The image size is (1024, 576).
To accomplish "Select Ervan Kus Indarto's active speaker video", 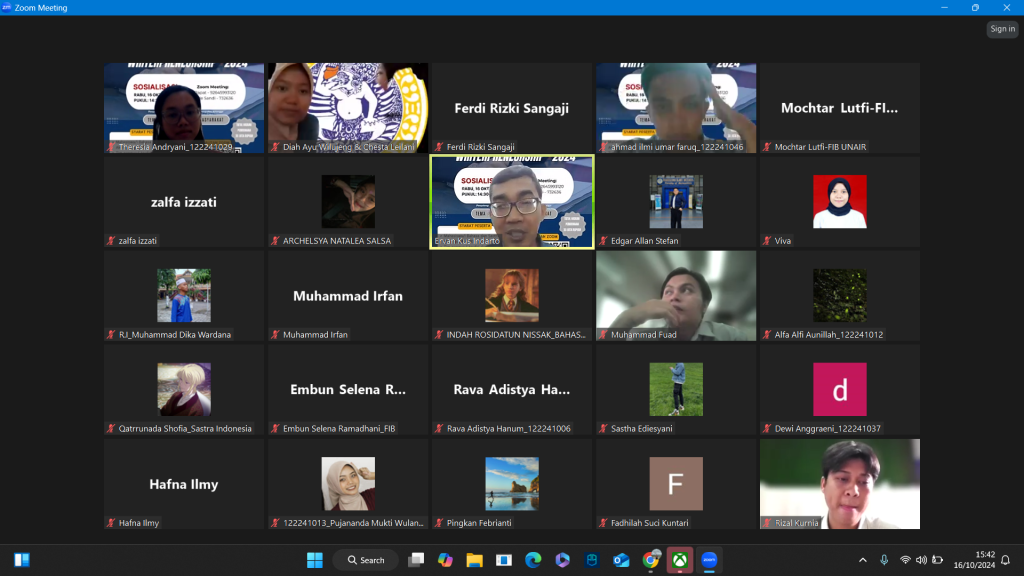I will [x=512, y=200].
